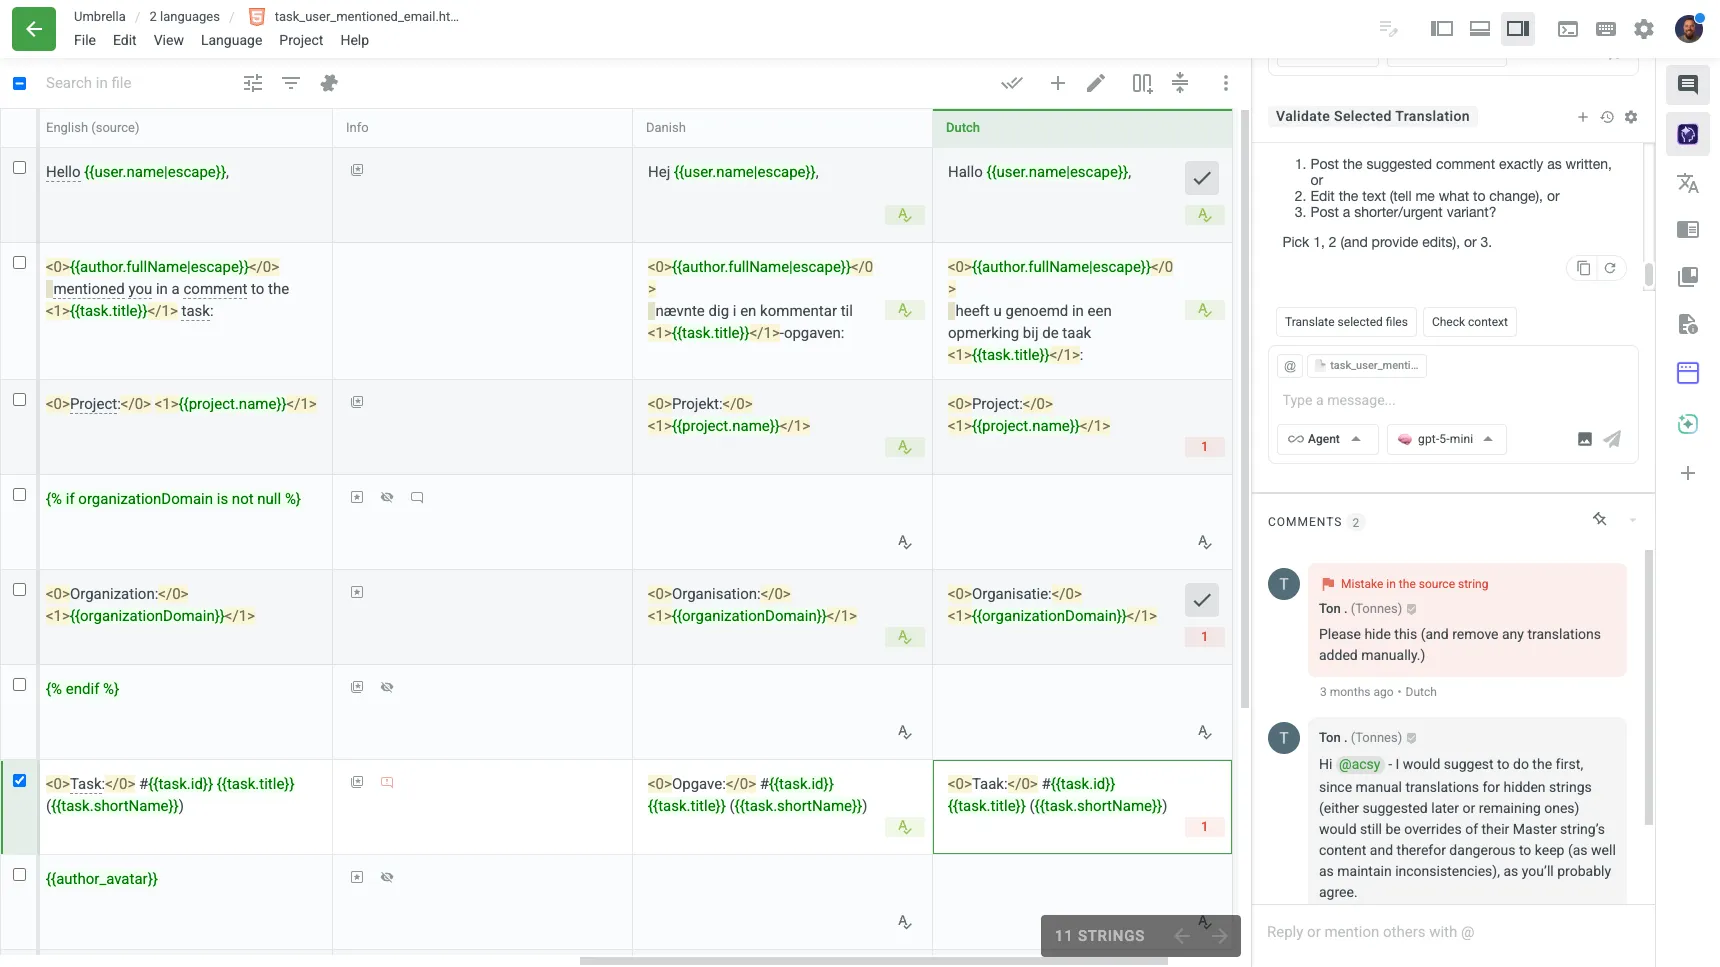Click the double-checkmark approve all icon
The width and height of the screenshot is (1720, 967).
(x=1012, y=83)
